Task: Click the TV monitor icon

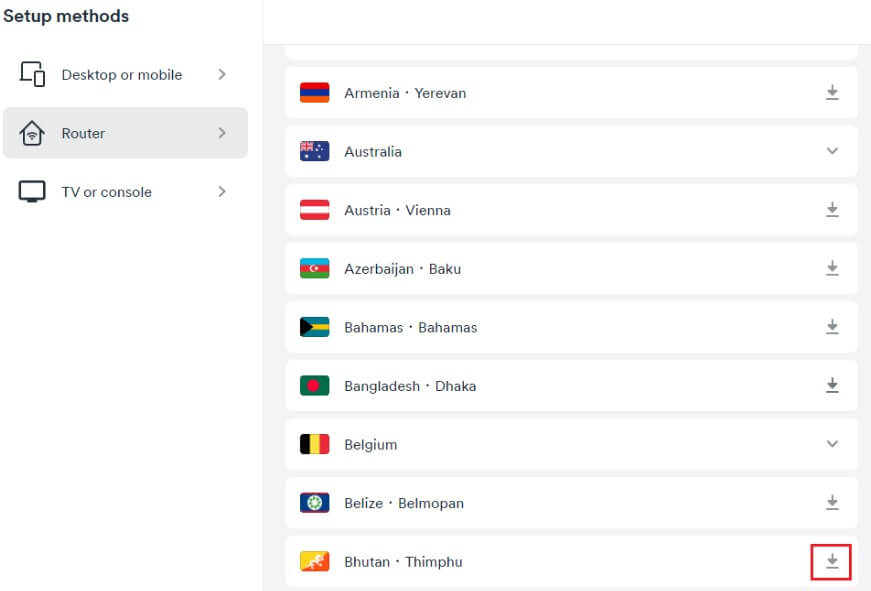Action: tap(32, 192)
